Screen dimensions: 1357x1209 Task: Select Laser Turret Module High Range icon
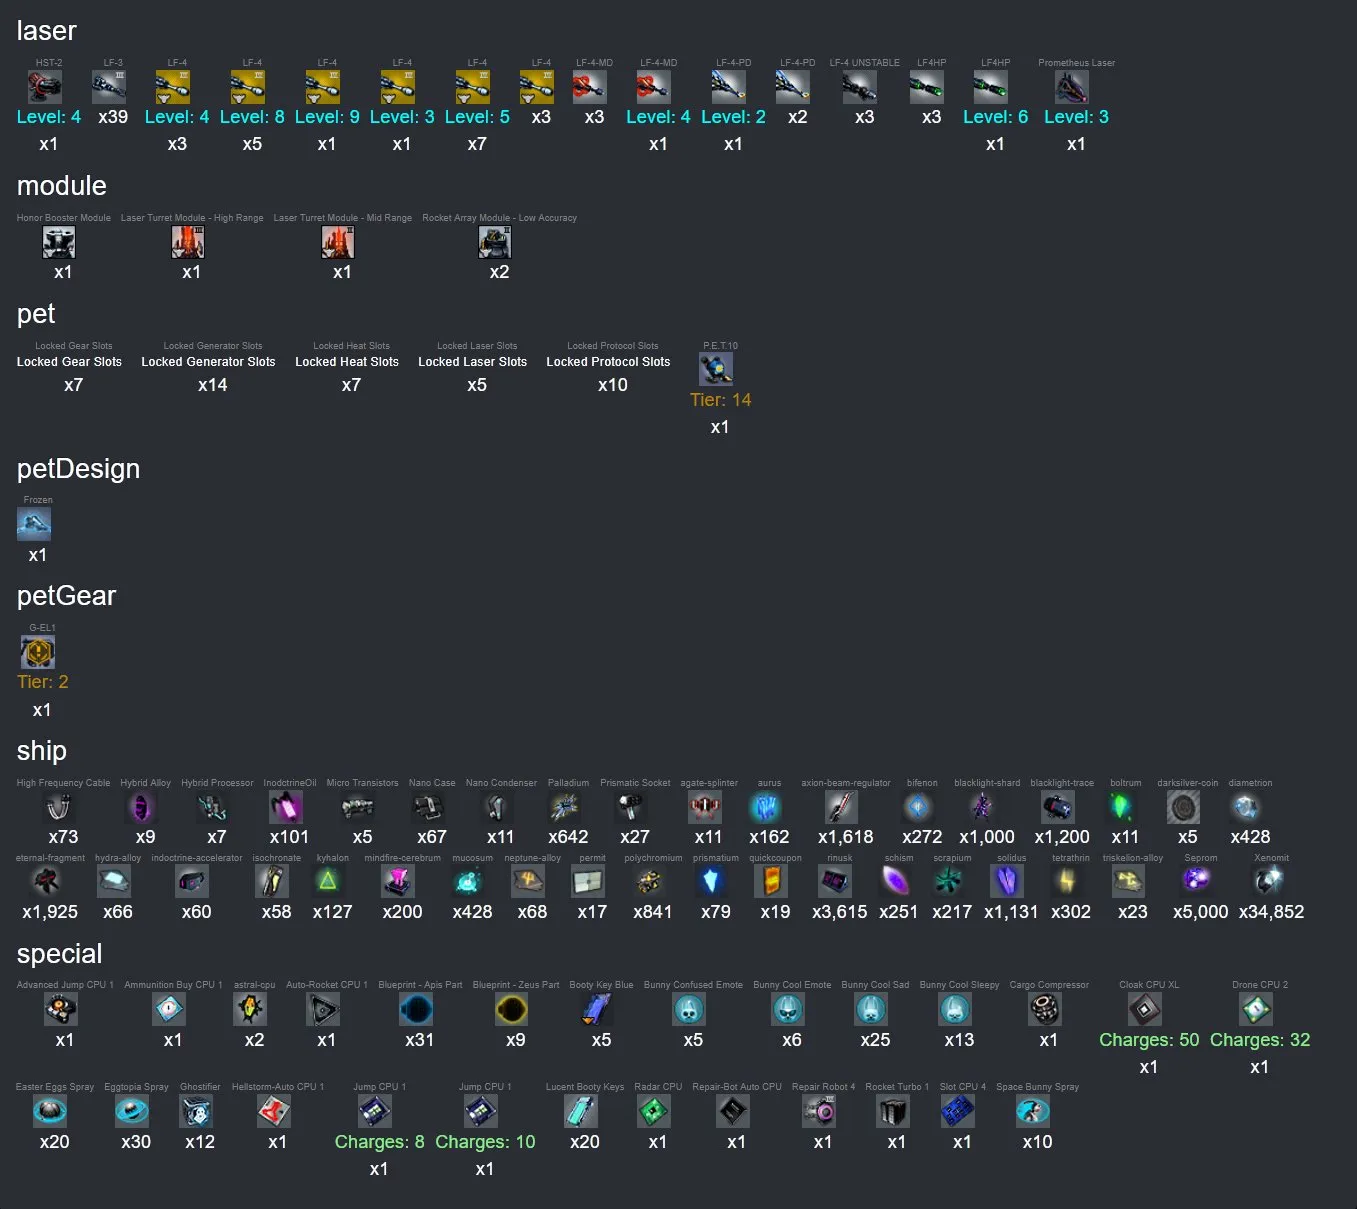[x=188, y=242]
